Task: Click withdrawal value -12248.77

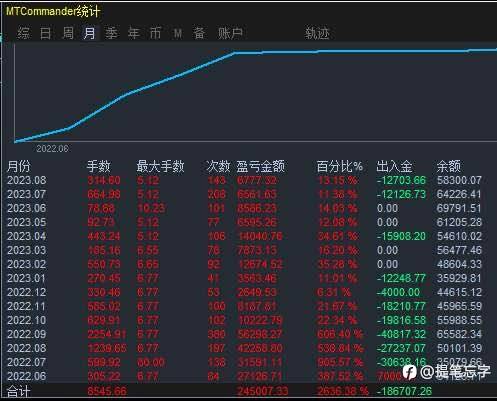Action: (x=401, y=278)
